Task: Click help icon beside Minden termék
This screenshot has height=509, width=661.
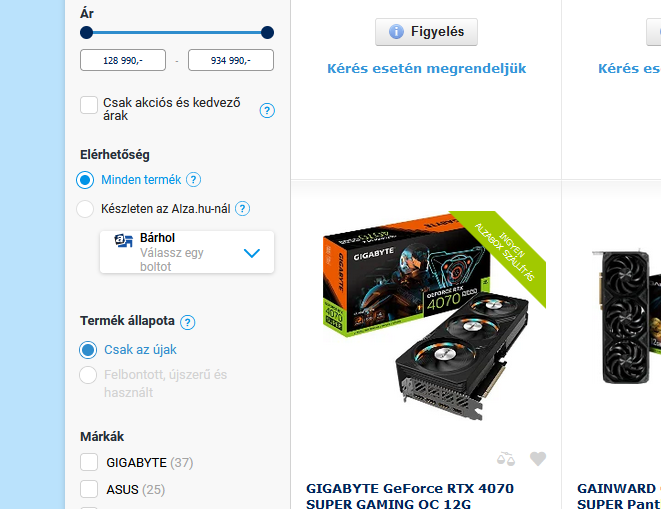Action: click(193, 180)
